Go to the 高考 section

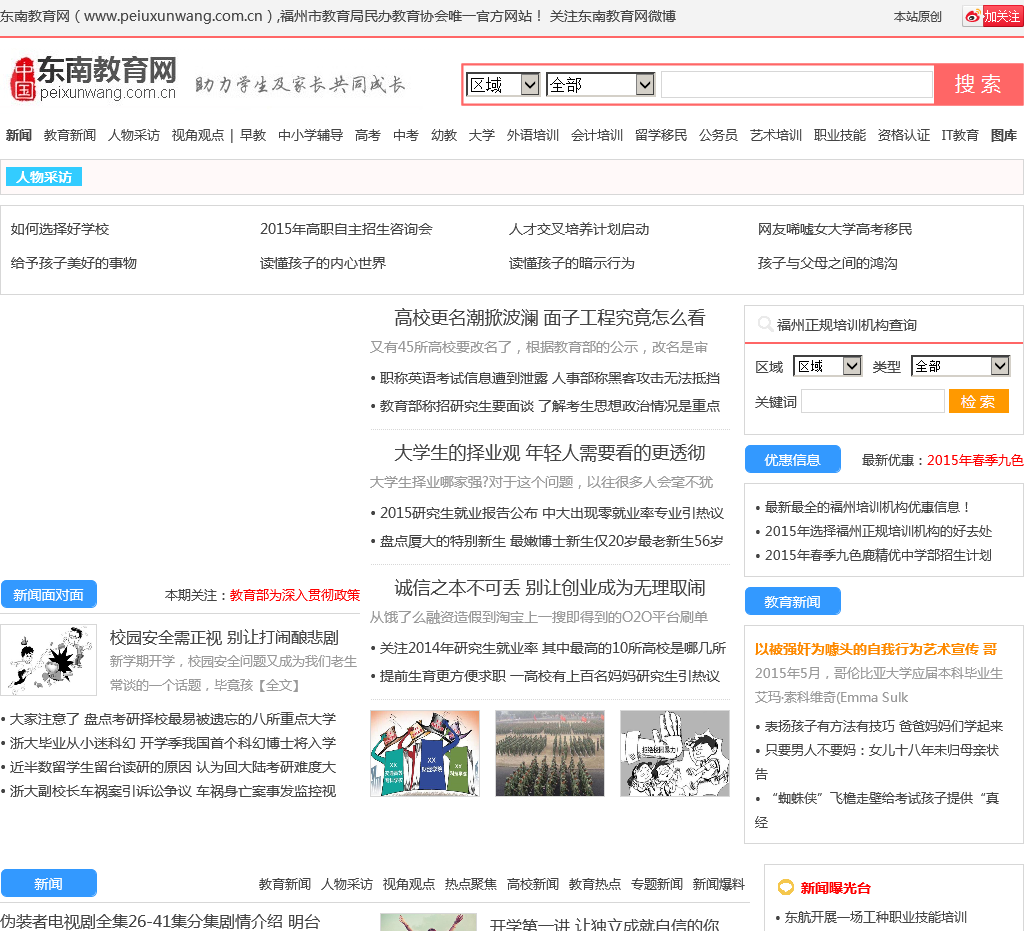point(368,135)
